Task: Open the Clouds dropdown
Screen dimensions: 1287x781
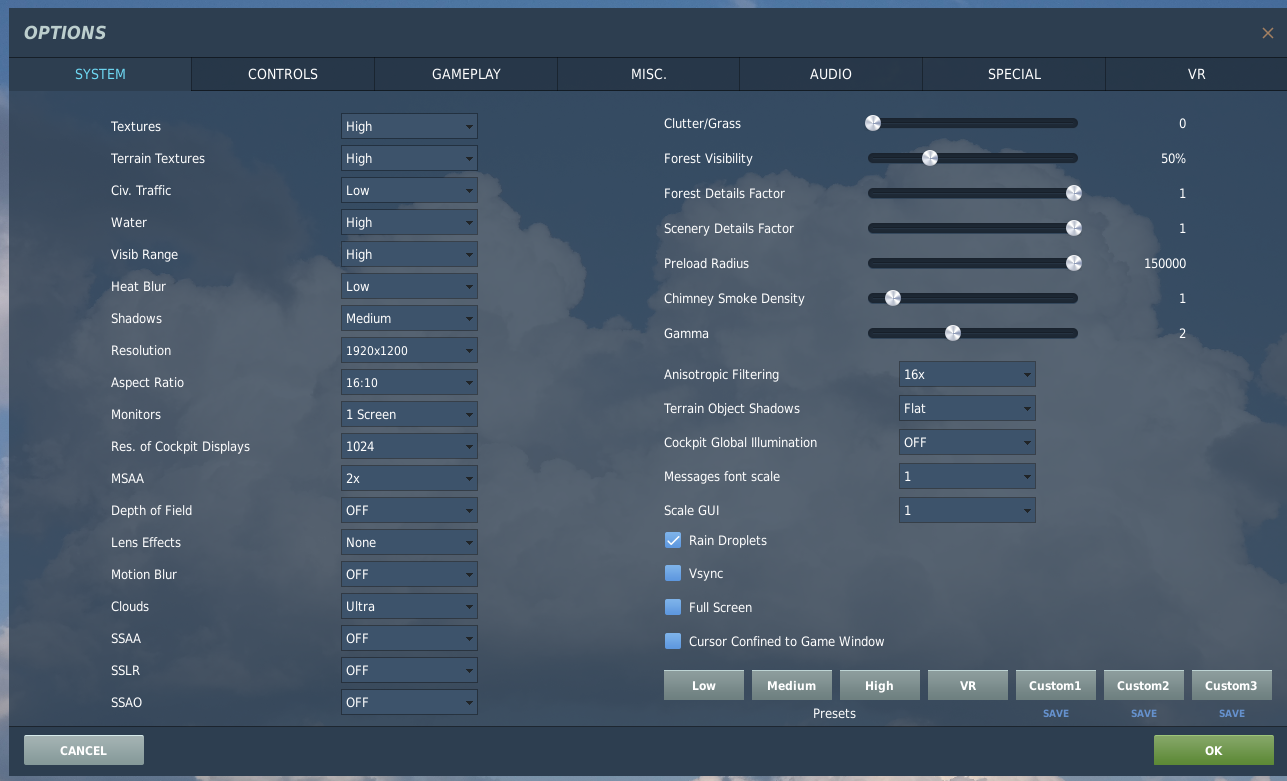Action: (409, 606)
